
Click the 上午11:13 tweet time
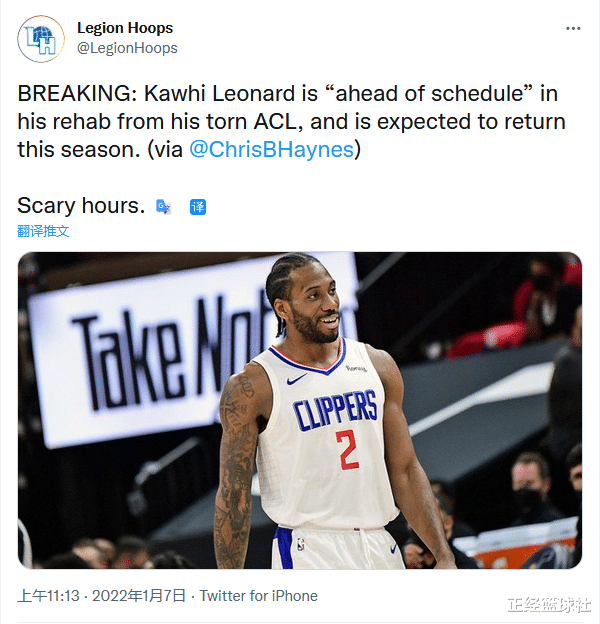pos(50,596)
